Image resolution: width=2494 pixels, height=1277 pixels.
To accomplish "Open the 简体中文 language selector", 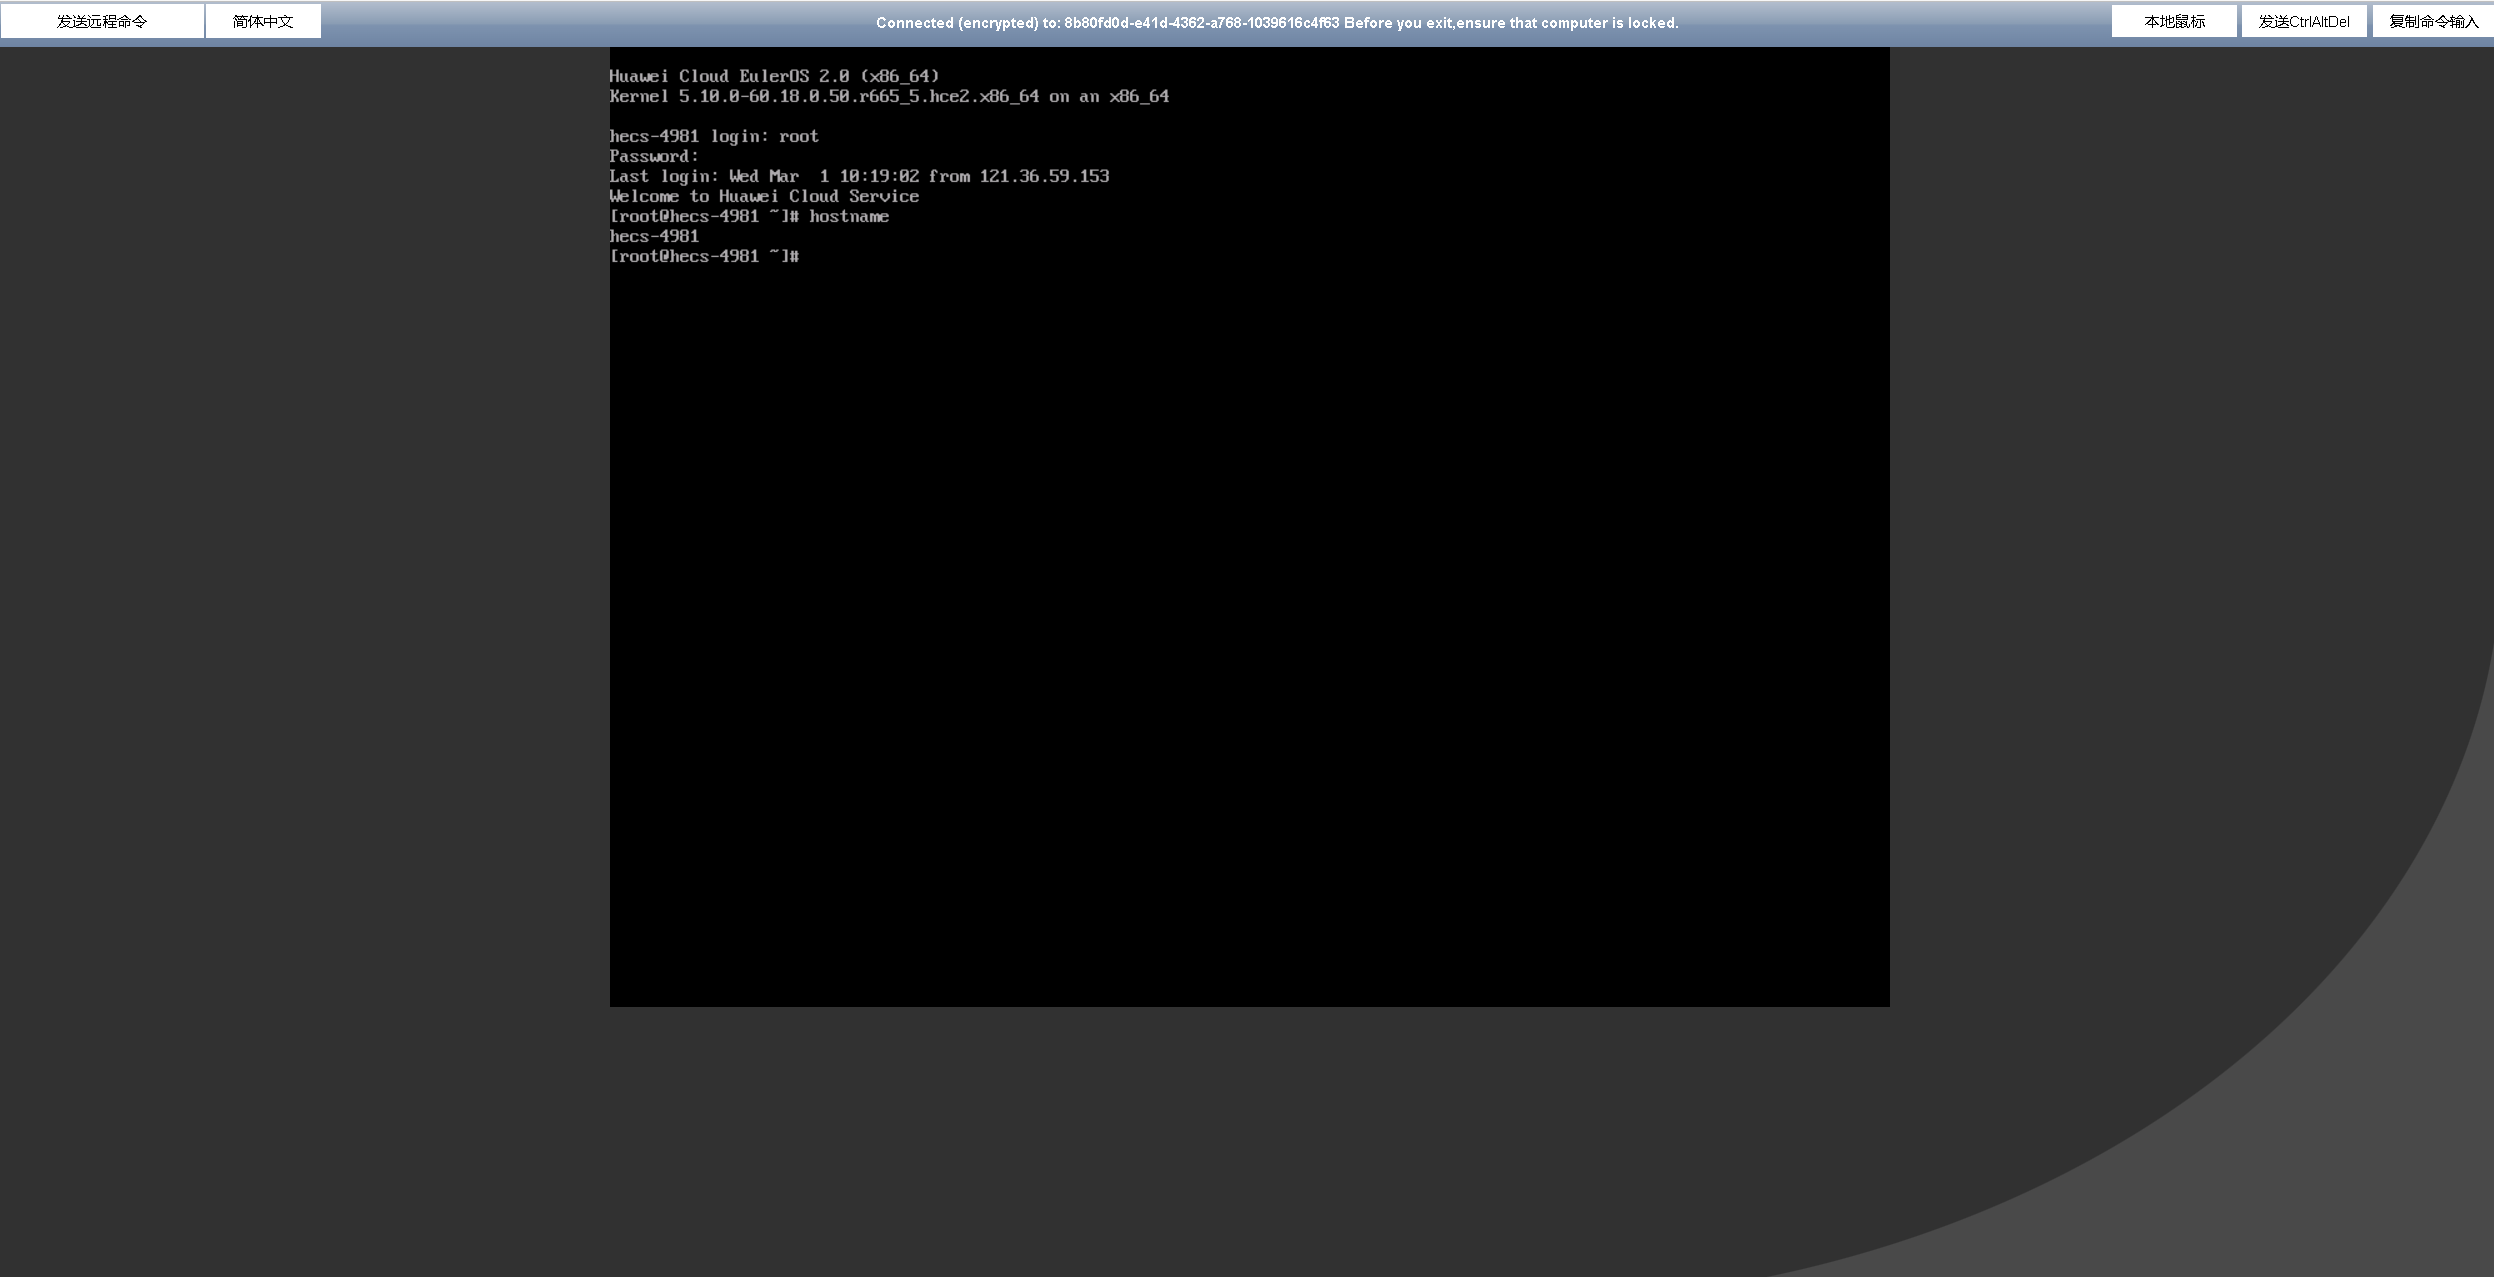I will (263, 21).
